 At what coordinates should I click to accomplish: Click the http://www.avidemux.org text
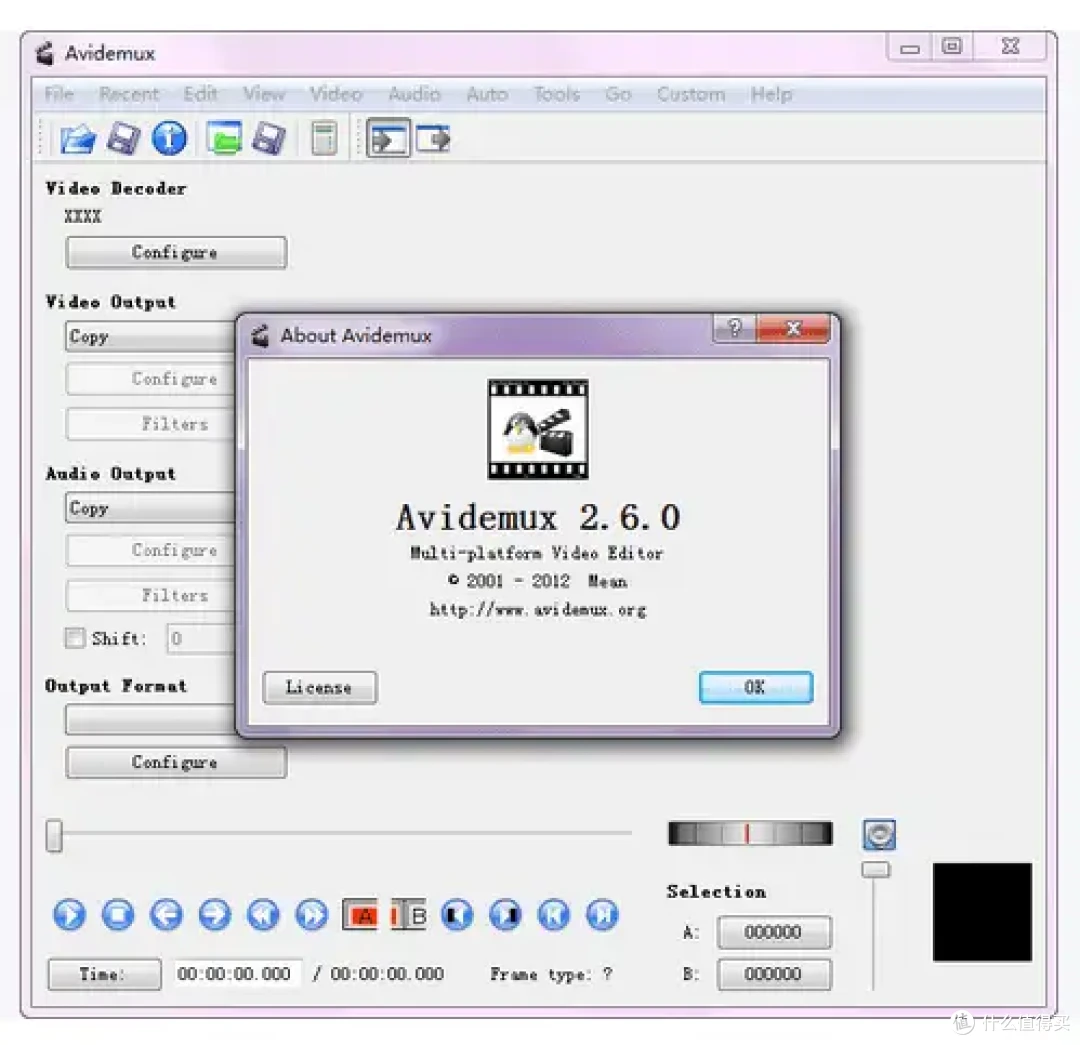click(x=538, y=610)
